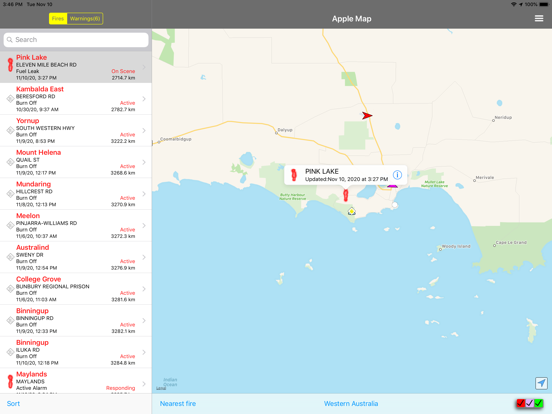Tap the Kambalda East diamond icon
The image size is (552, 414).
click(10, 99)
